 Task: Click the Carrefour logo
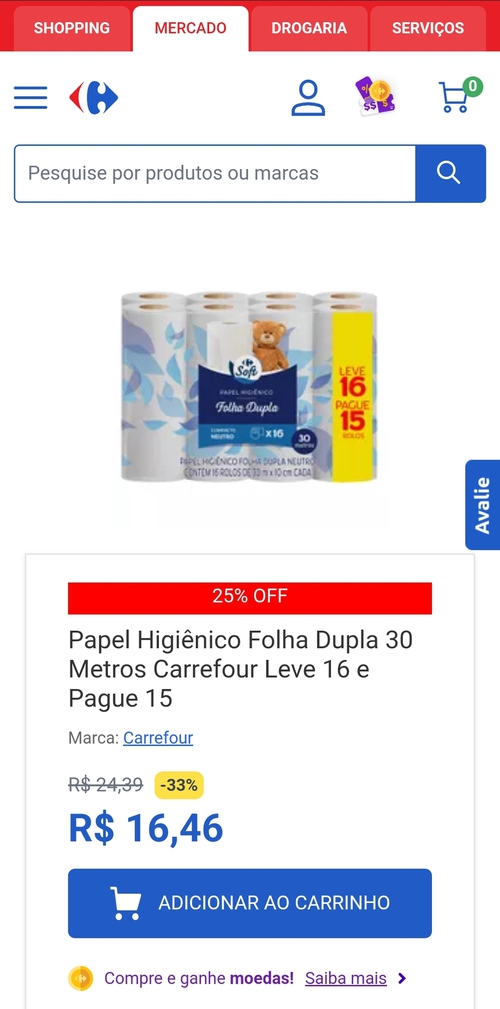[x=94, y=98]
